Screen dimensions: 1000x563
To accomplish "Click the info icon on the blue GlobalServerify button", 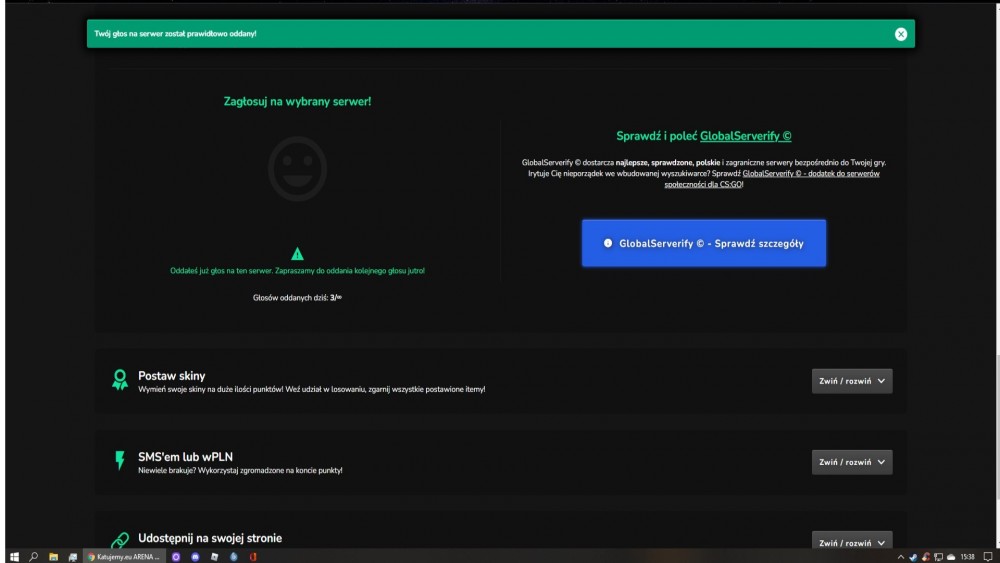I will pos(608,243).
